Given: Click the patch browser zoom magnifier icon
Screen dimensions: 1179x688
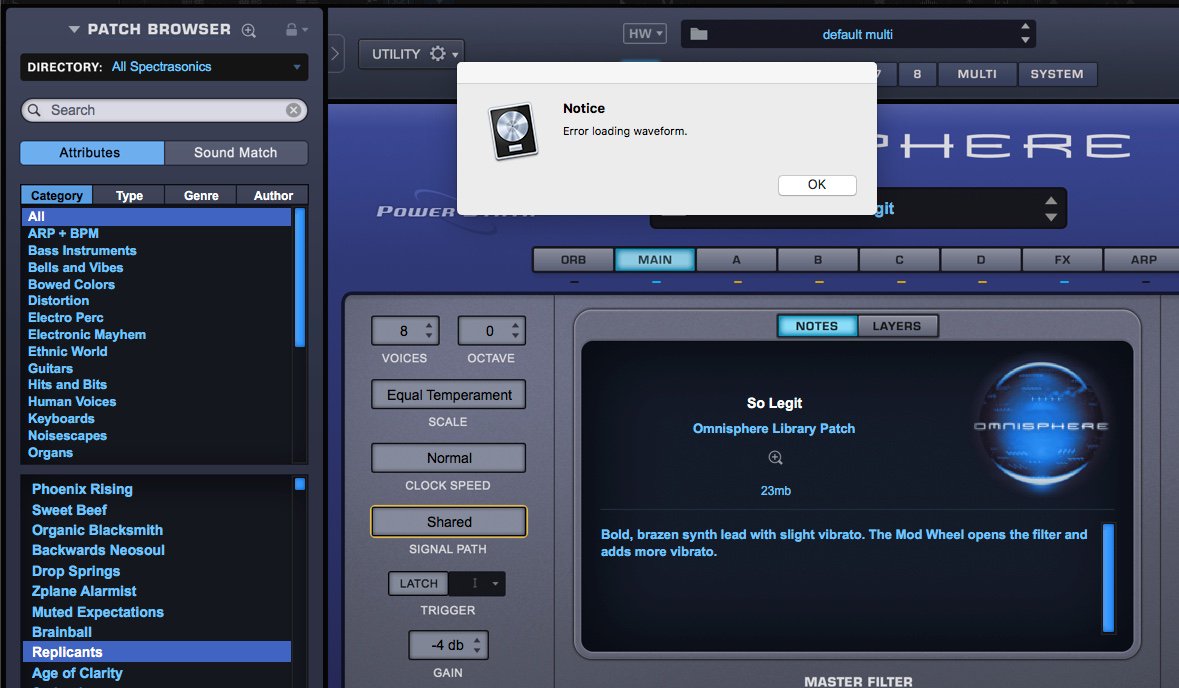Looking at the screenshot, I should tap(249, 30).
